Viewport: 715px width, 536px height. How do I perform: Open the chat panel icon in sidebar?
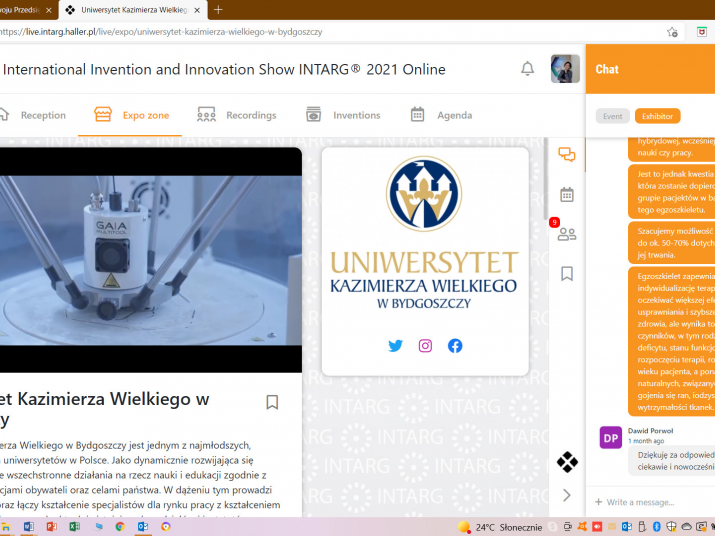(x=566, y=154)
